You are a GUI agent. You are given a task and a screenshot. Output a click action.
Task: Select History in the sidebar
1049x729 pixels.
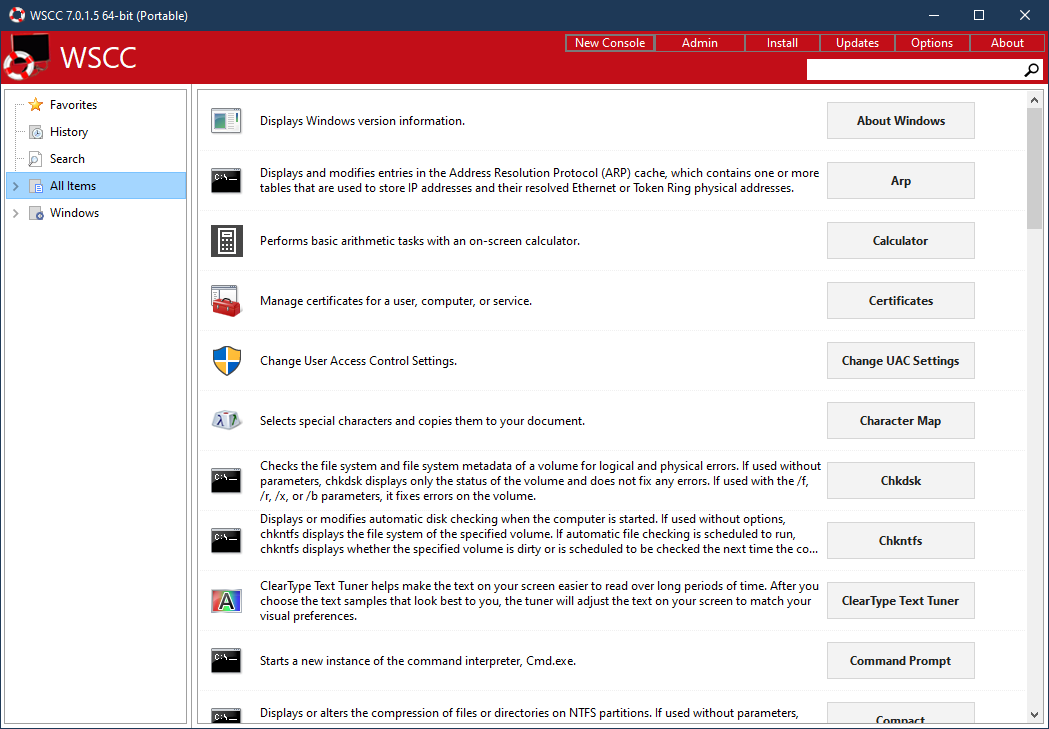pyautogui.click(x=69, y=132)
